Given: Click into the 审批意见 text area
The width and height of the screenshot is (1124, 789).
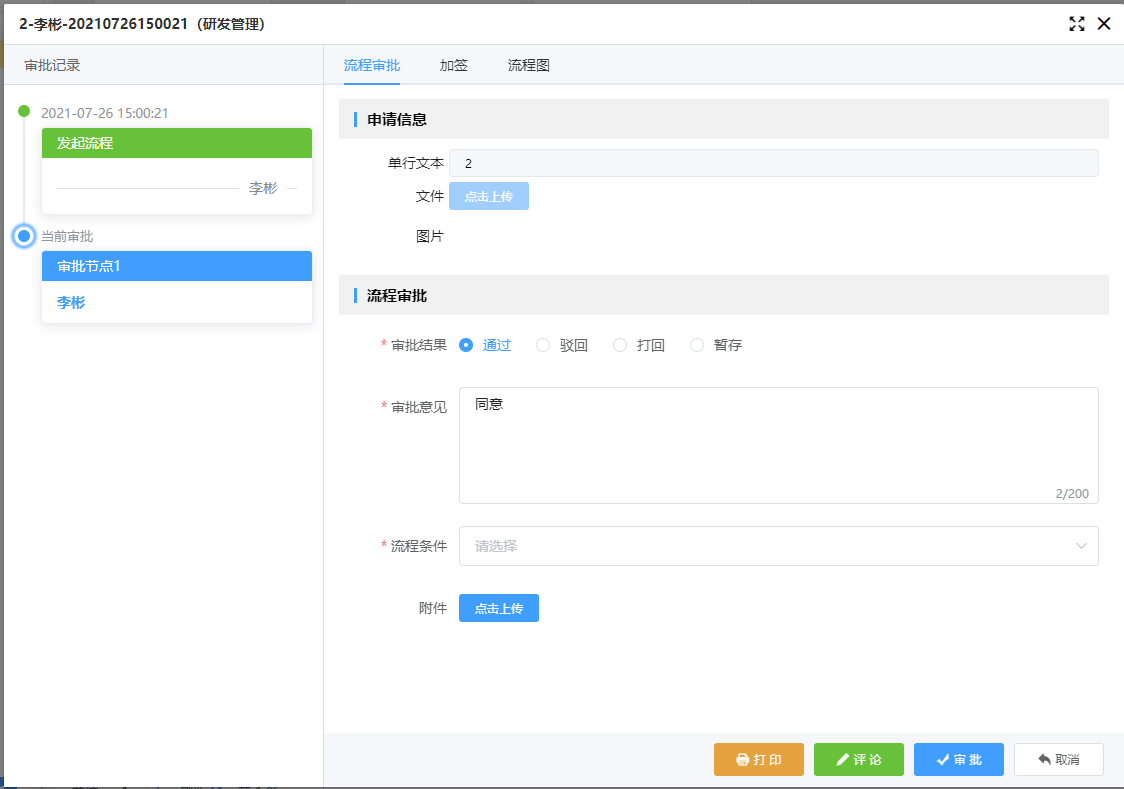Looking at the screenshot, I should (x=778, y=446).
